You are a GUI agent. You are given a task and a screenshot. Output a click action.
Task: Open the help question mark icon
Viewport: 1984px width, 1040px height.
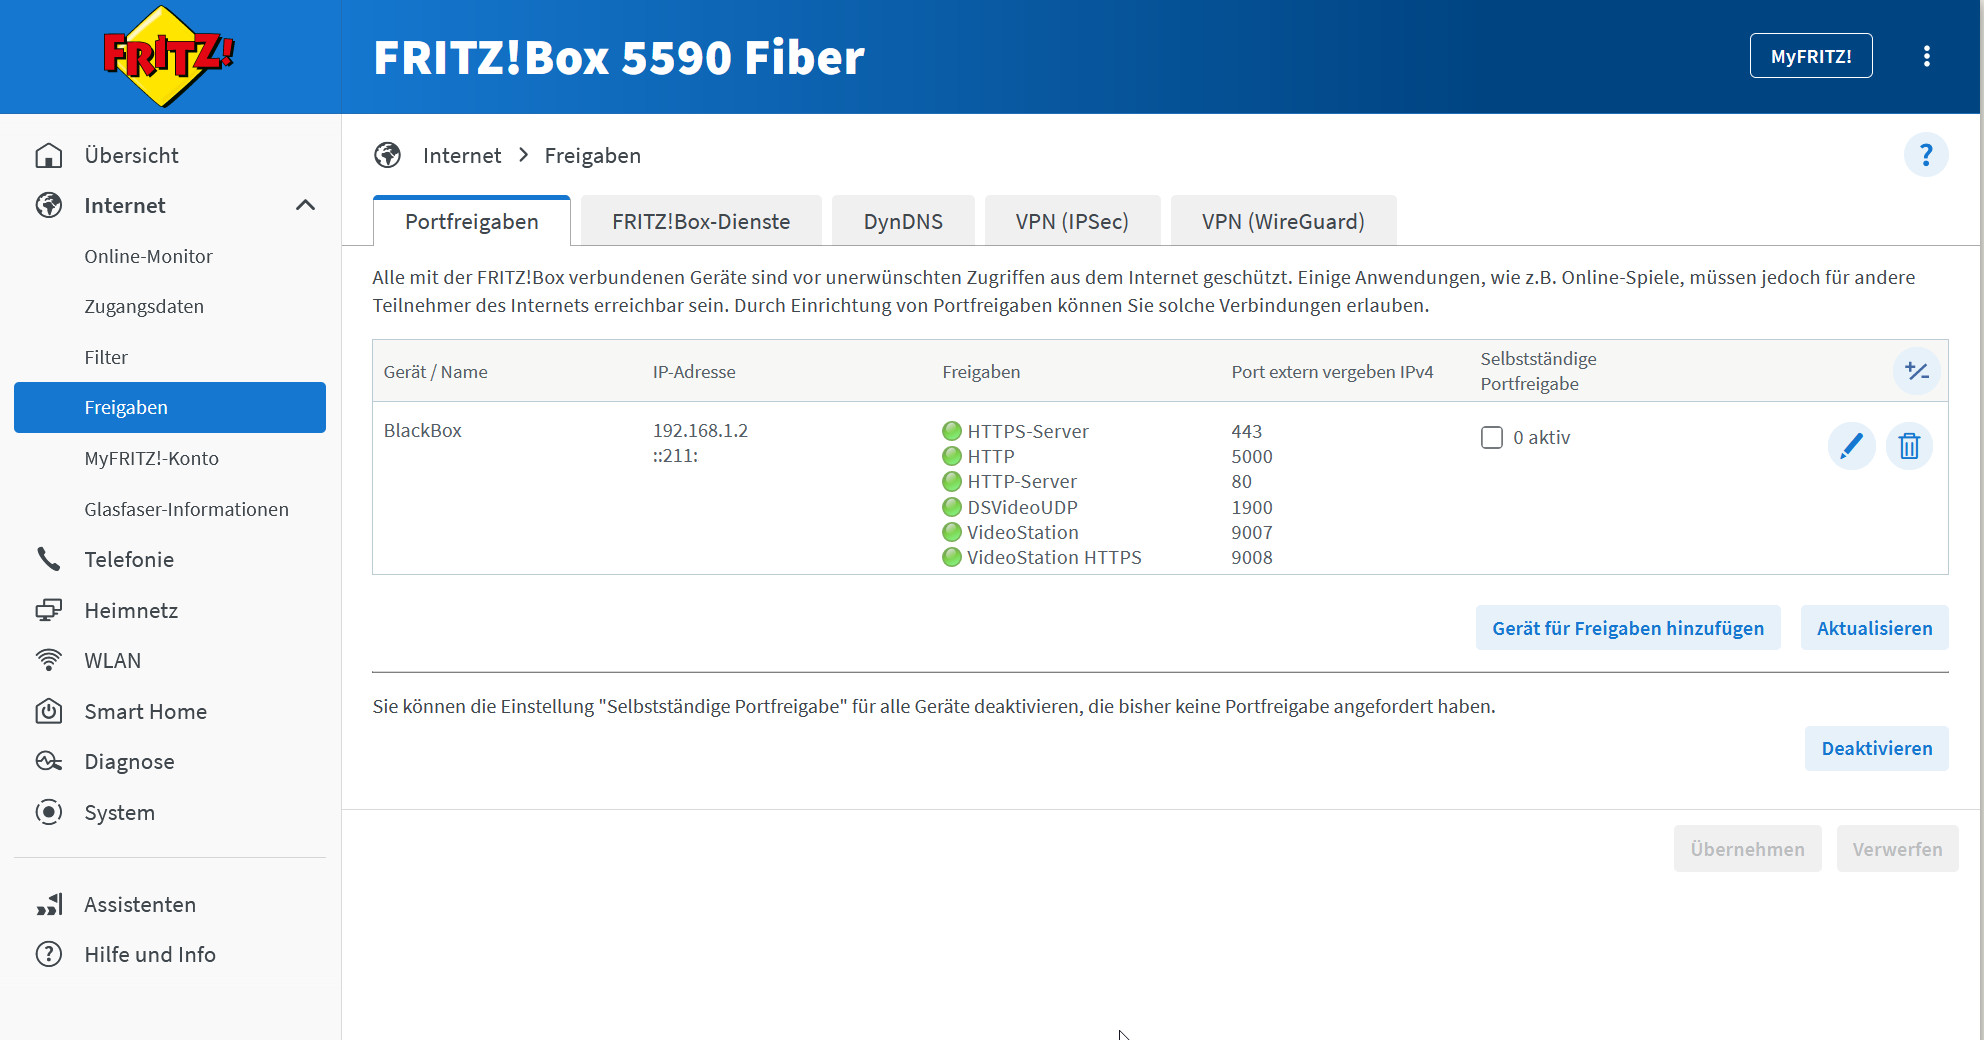click(1925, 156)
